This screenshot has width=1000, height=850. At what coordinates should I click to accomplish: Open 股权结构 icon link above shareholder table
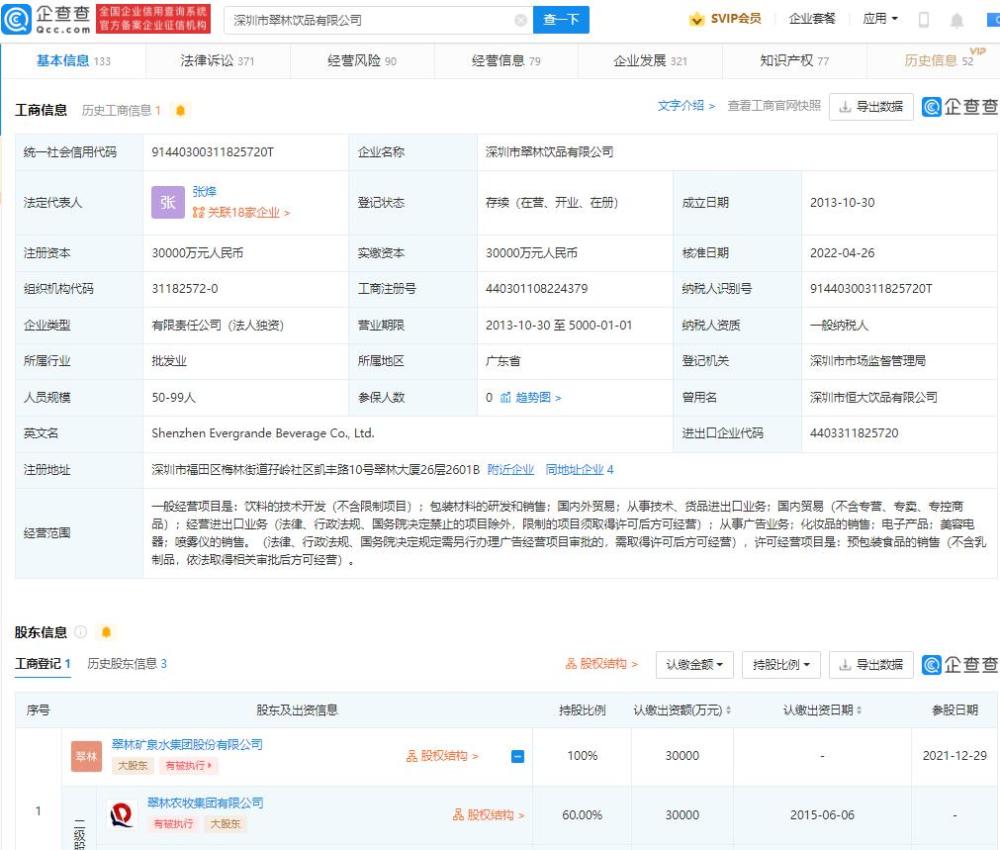click(601, 664)
